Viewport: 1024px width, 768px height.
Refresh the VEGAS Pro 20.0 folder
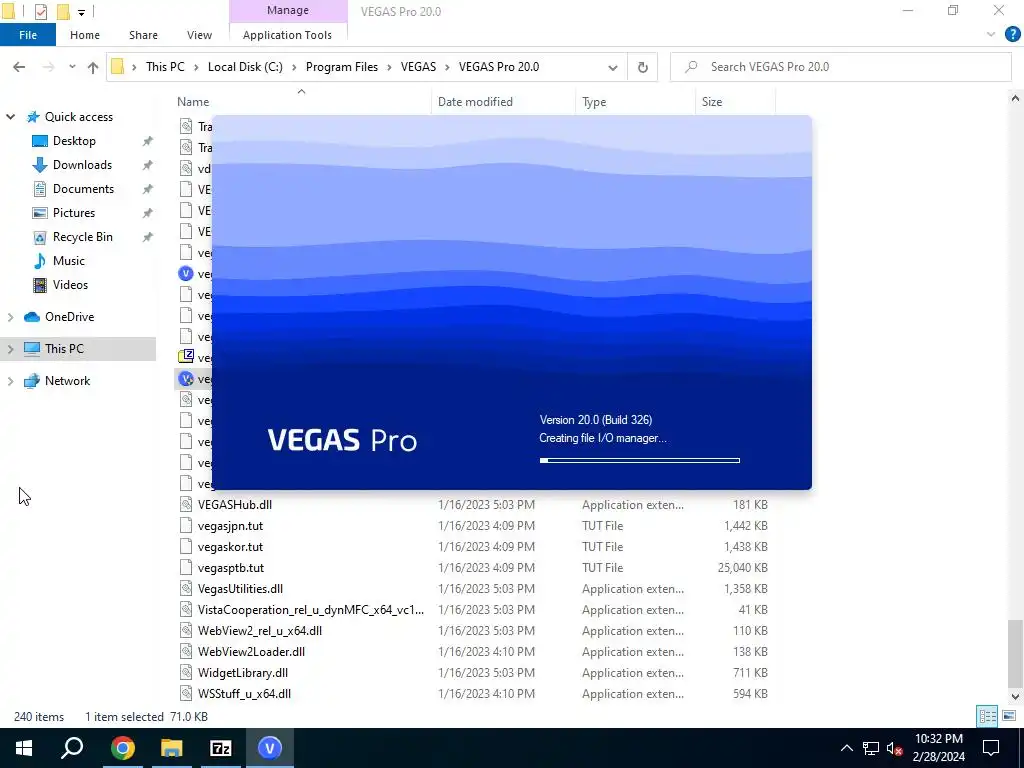click(643, 67)
